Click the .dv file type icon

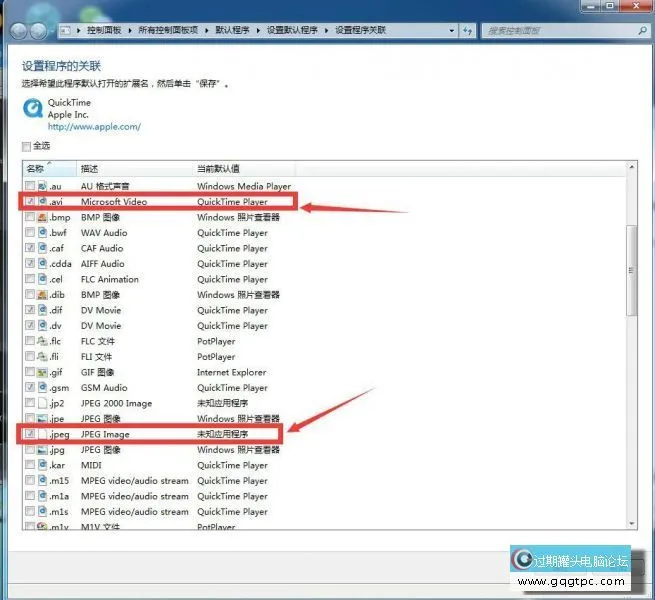tap(42, 325)
